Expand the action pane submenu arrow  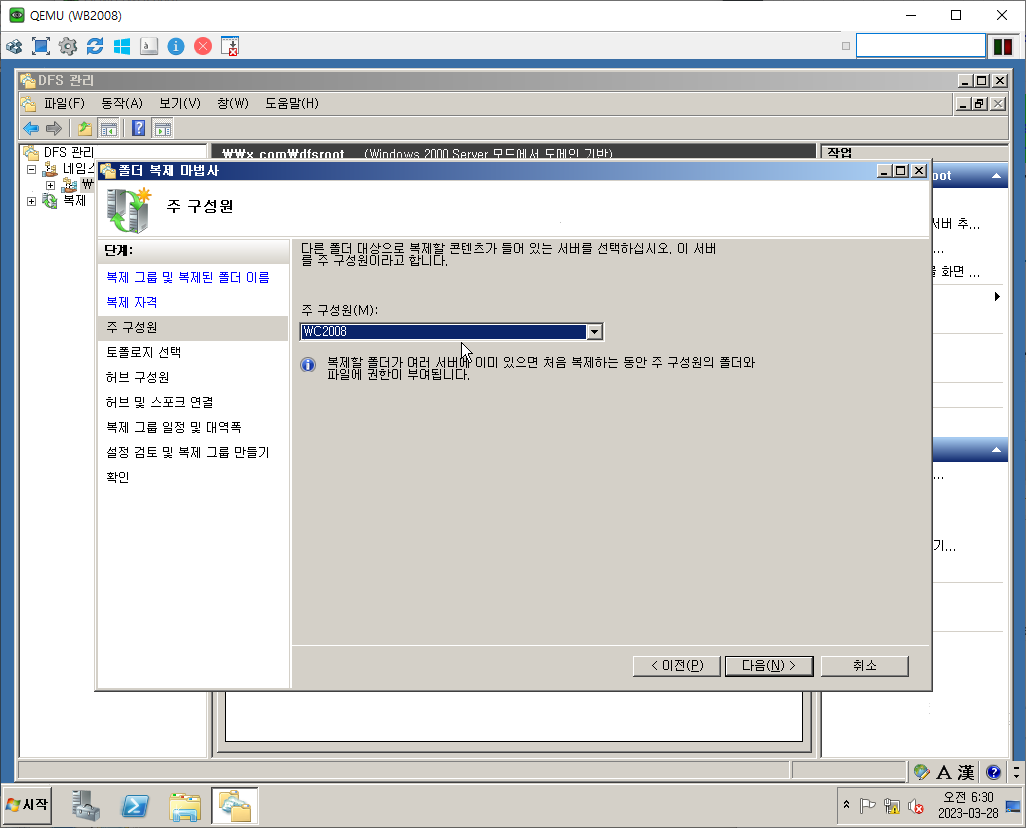click(997, 297)
